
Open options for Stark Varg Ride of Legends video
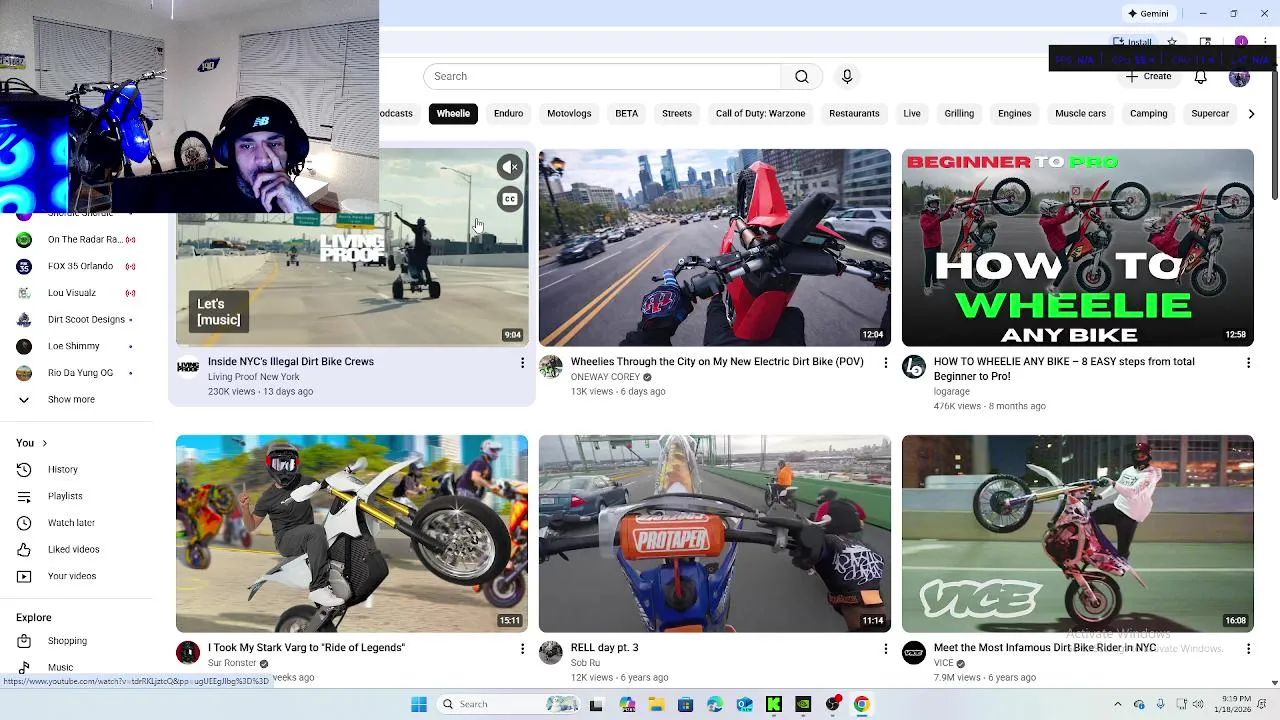[522, 649]
